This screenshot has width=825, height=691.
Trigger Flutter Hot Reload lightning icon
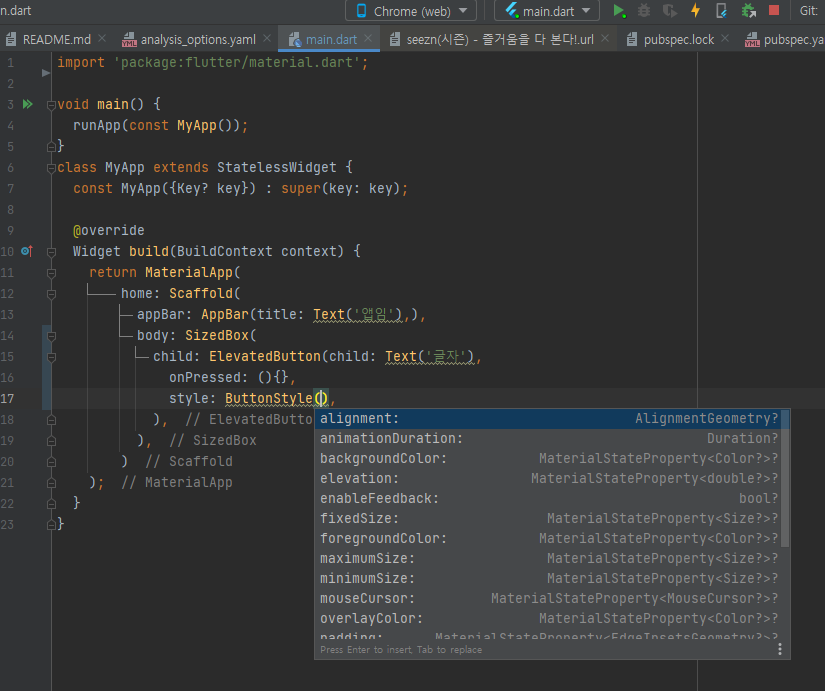tap(696, 11)
